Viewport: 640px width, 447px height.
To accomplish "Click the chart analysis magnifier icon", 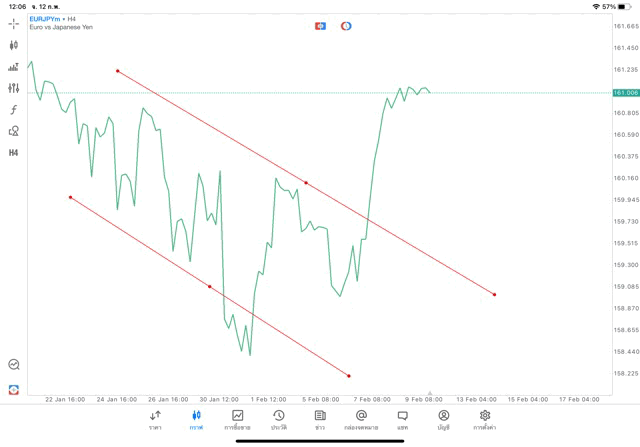I will point(14,364).
